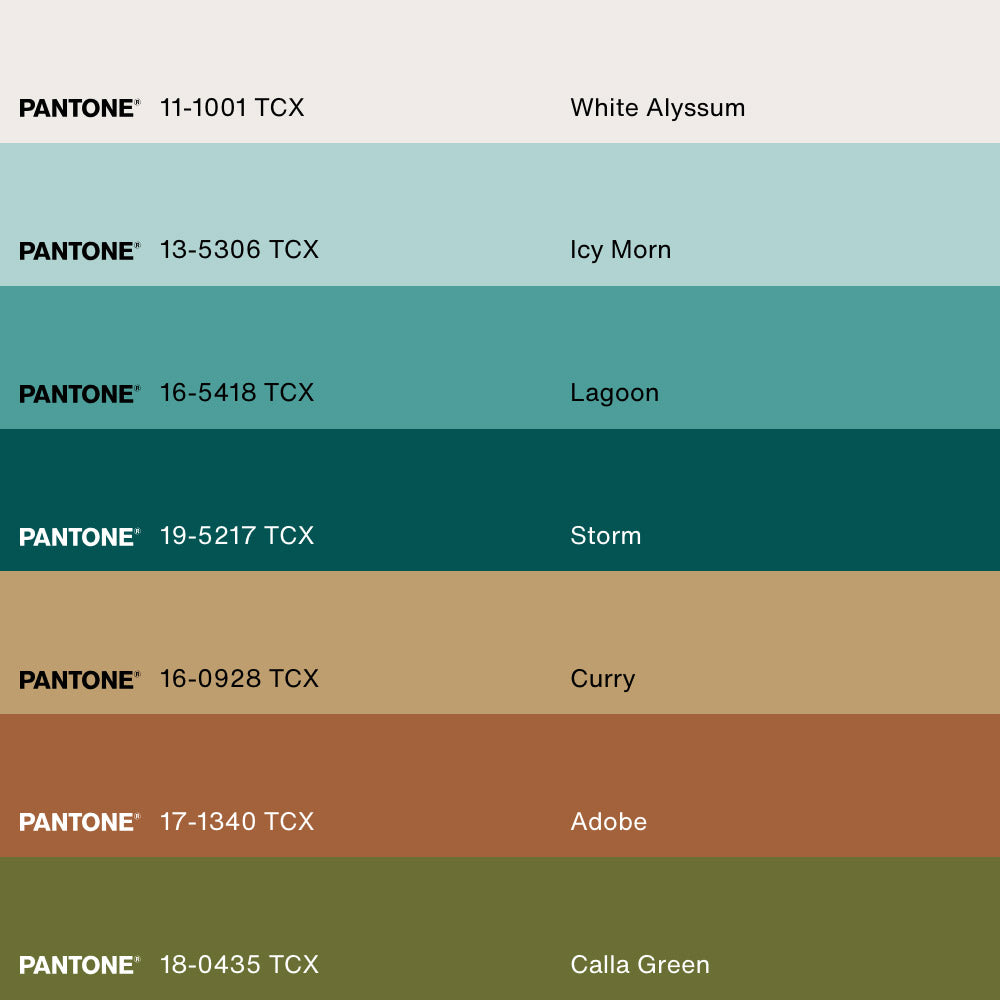The height and width of the screenshot is (1000, 1000).
Task: Select the White Alyssum color name
Action: (x=657, y=108)
